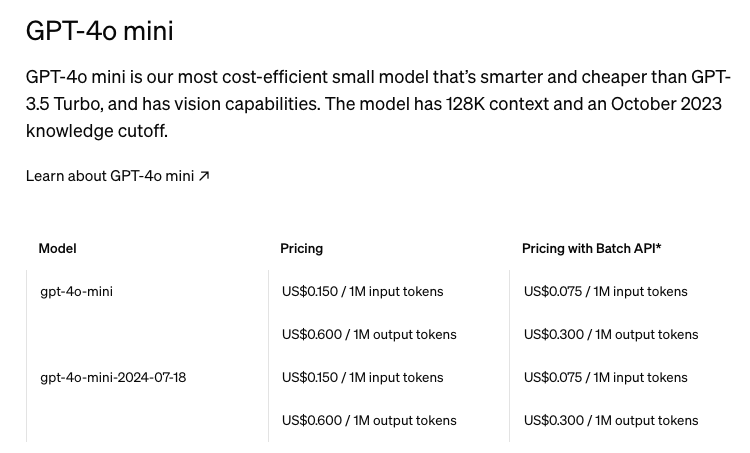Select the gpt-4o-mini model name cell
Viewport: 750px width, 453px height.
pos(76,291)
